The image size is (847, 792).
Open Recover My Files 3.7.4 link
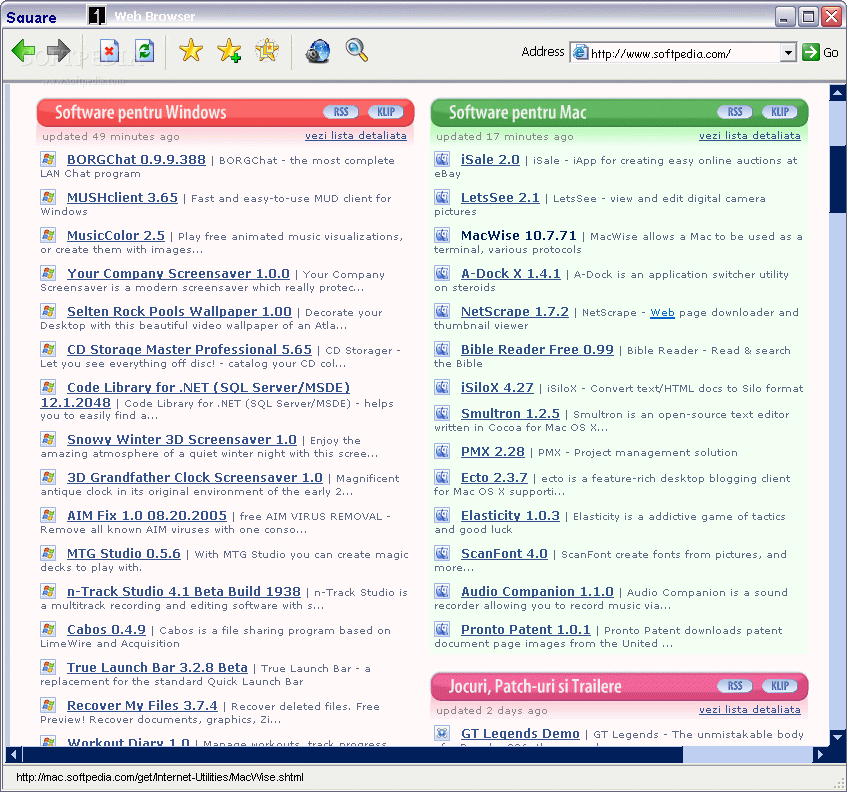pyautogui.click(x=142, y=706)
